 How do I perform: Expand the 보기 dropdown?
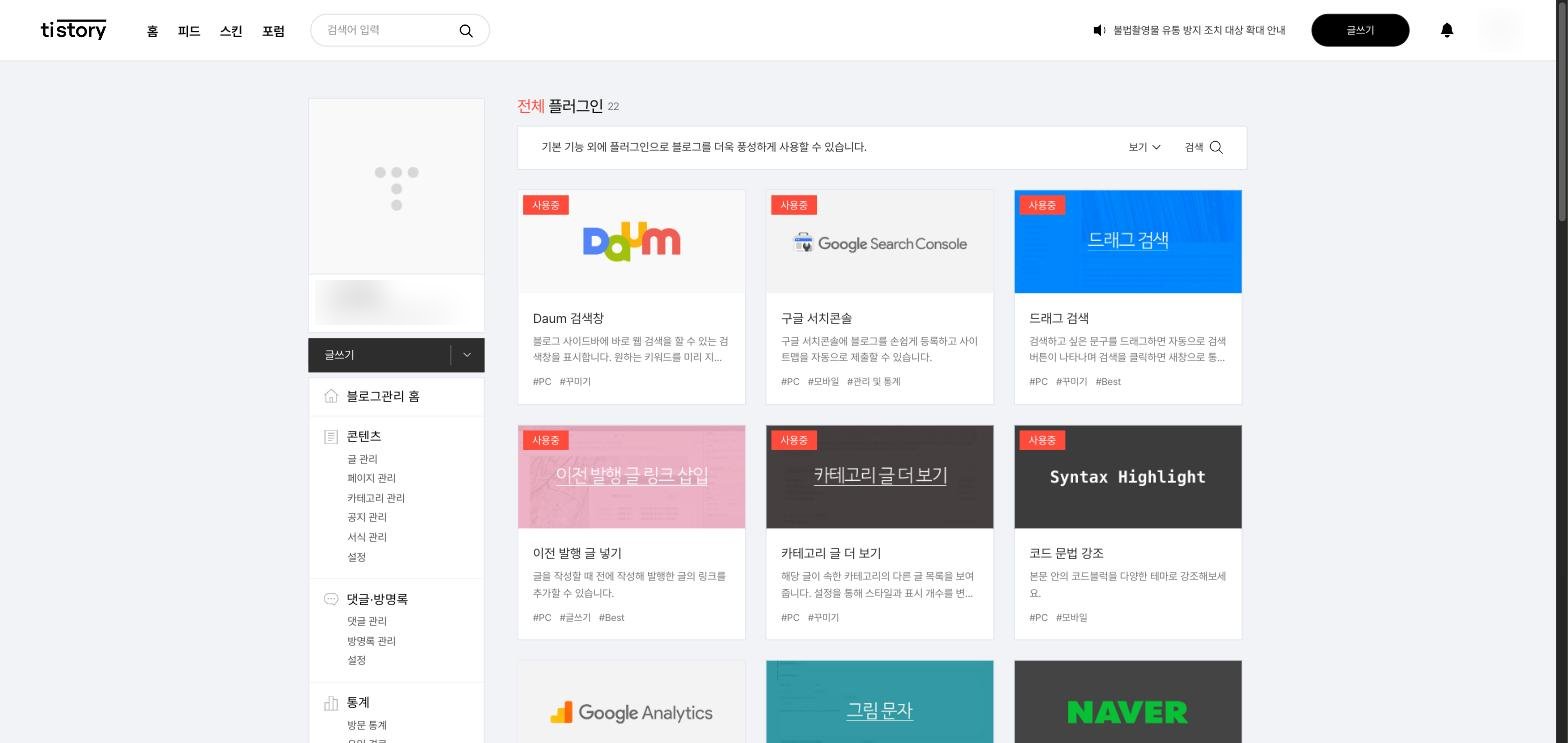click(1145, 147)
